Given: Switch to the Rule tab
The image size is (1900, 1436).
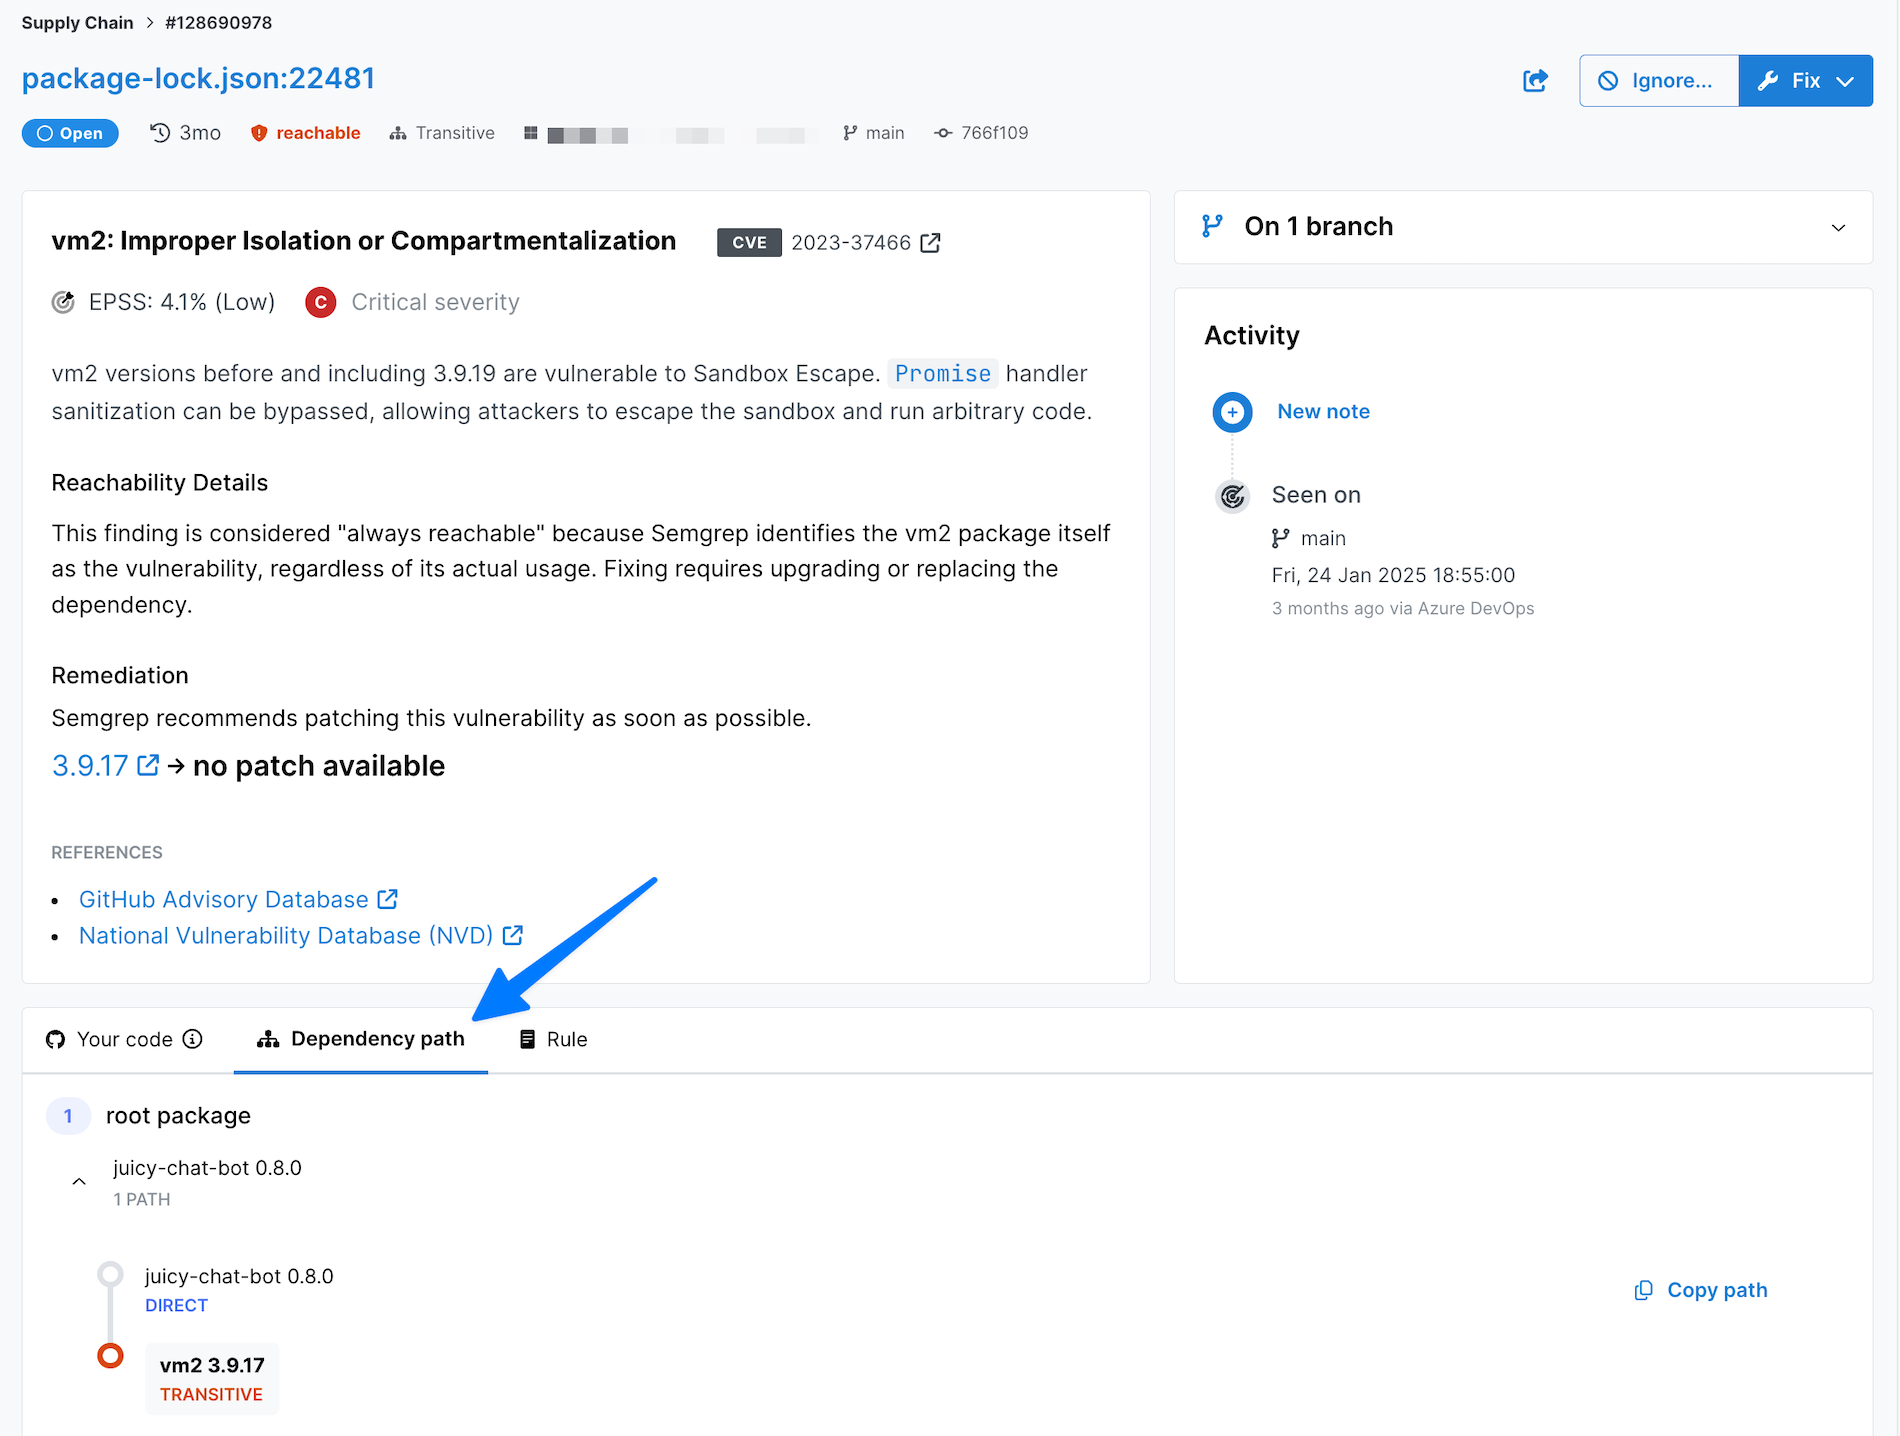Looking at the screenshot, I should pyautogui.click(x=553, y=1039).
